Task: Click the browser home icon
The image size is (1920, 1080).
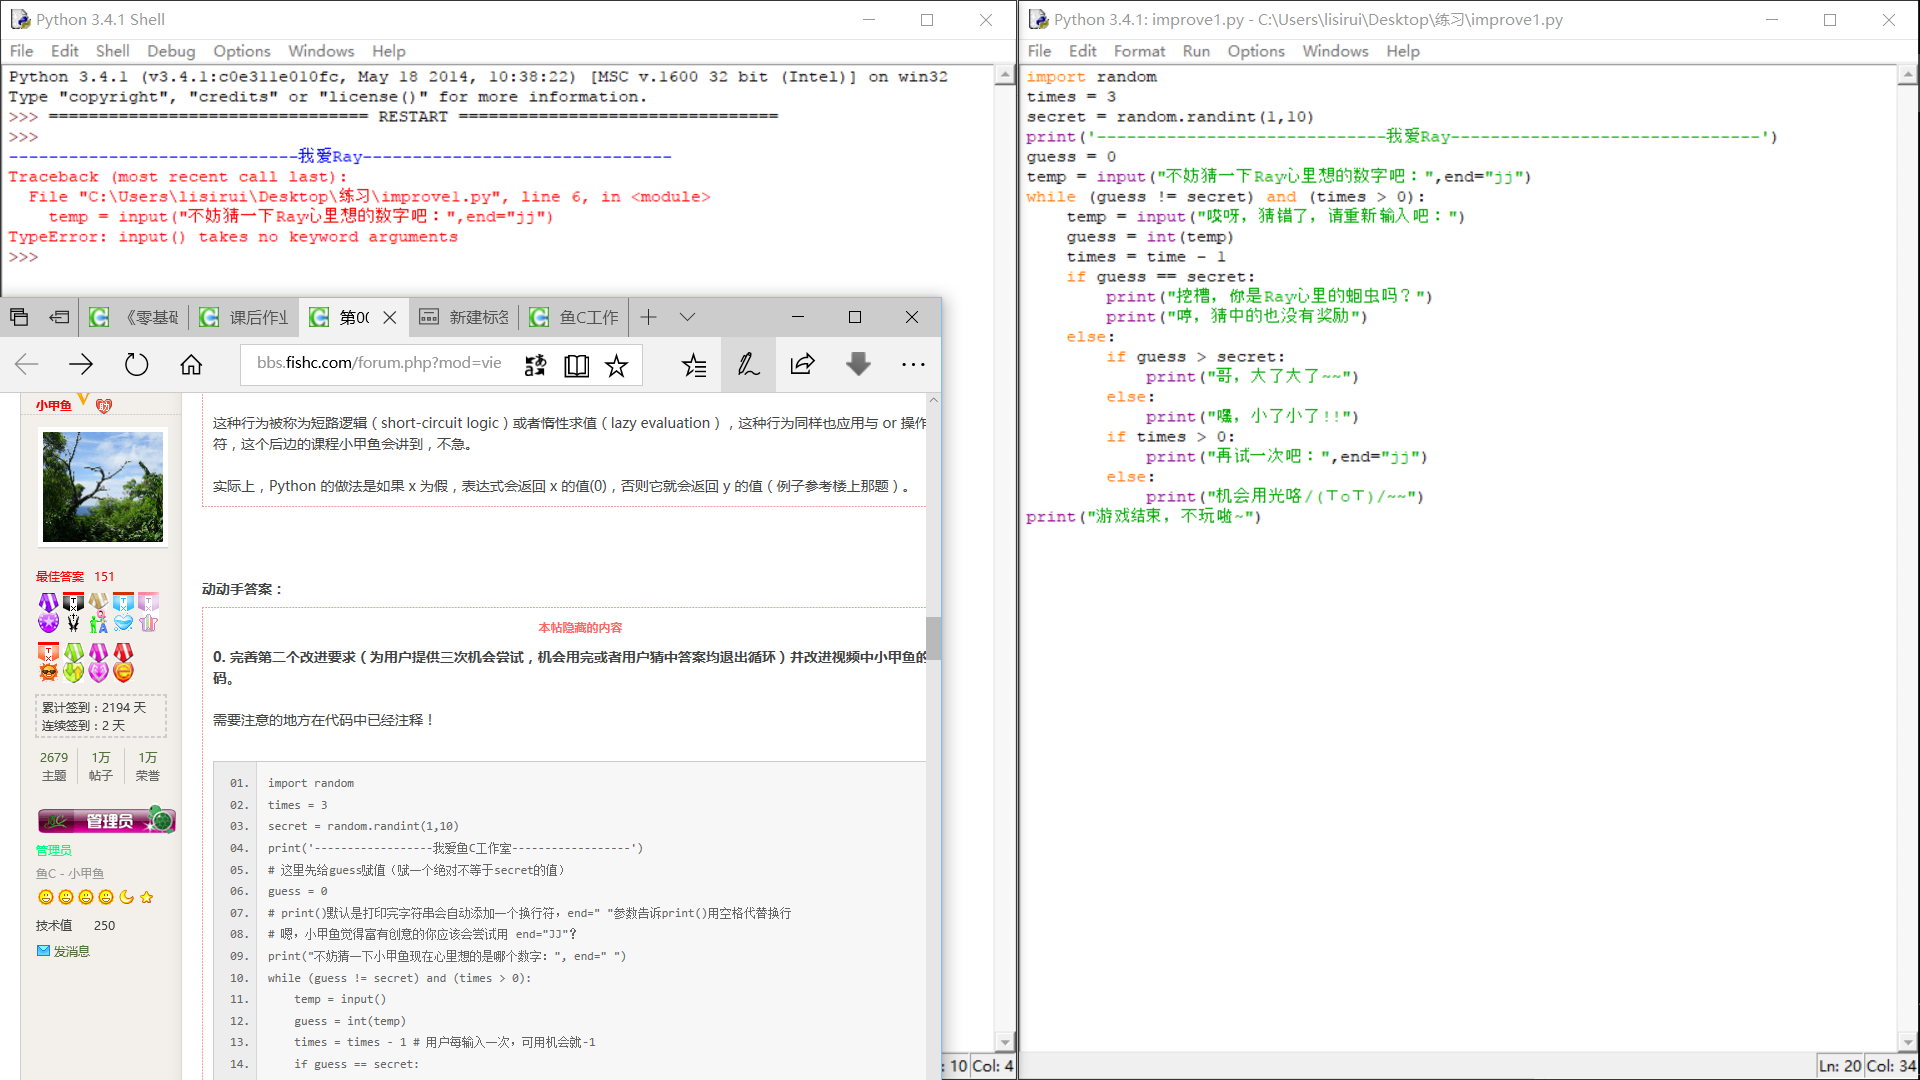Action: click(x=191, y=365)
